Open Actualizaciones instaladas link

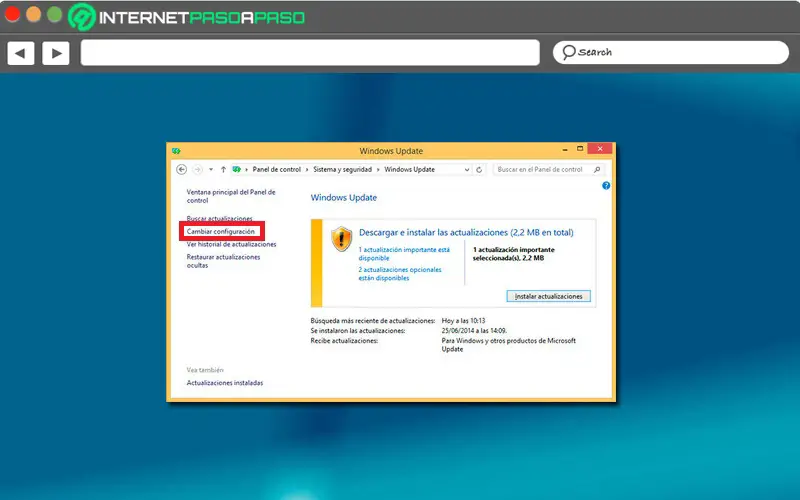point(224,383)
